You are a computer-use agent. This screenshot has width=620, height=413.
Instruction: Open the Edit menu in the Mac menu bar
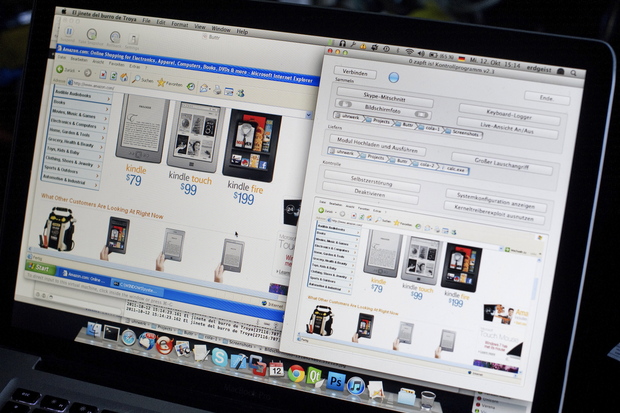tap(161, 22)
